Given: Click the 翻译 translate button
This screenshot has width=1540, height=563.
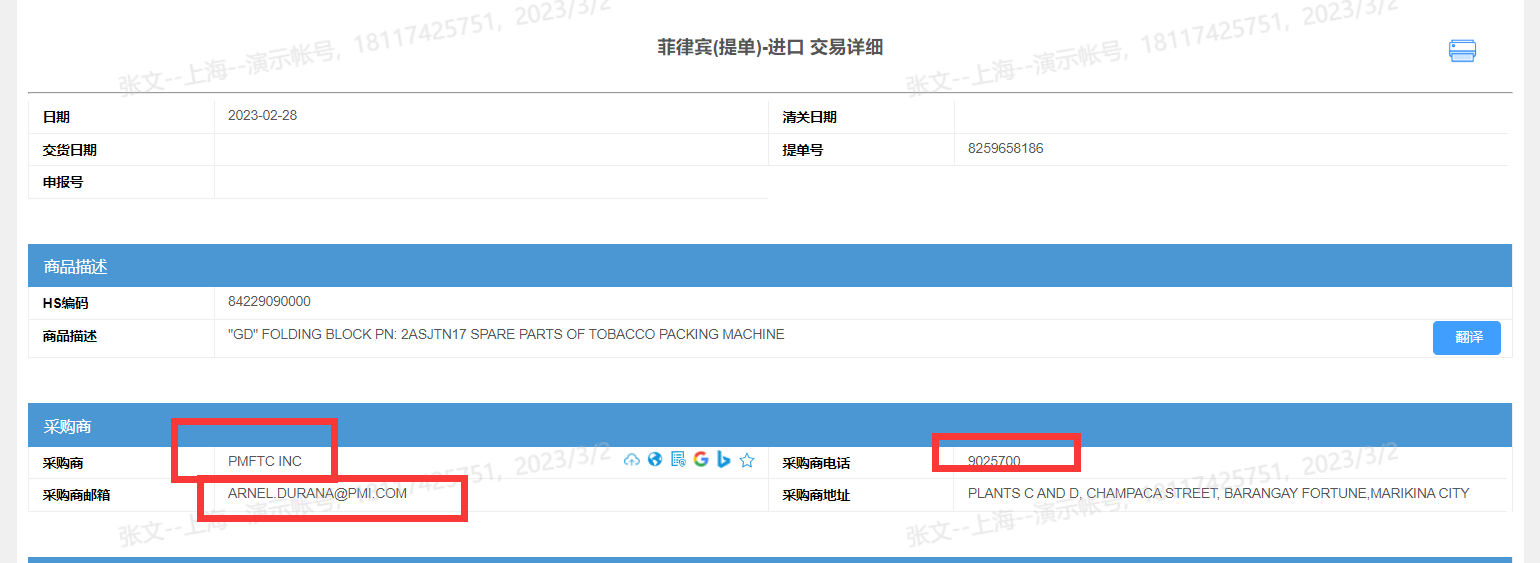Looking at the screenshot, I should tap(1467, 338).
